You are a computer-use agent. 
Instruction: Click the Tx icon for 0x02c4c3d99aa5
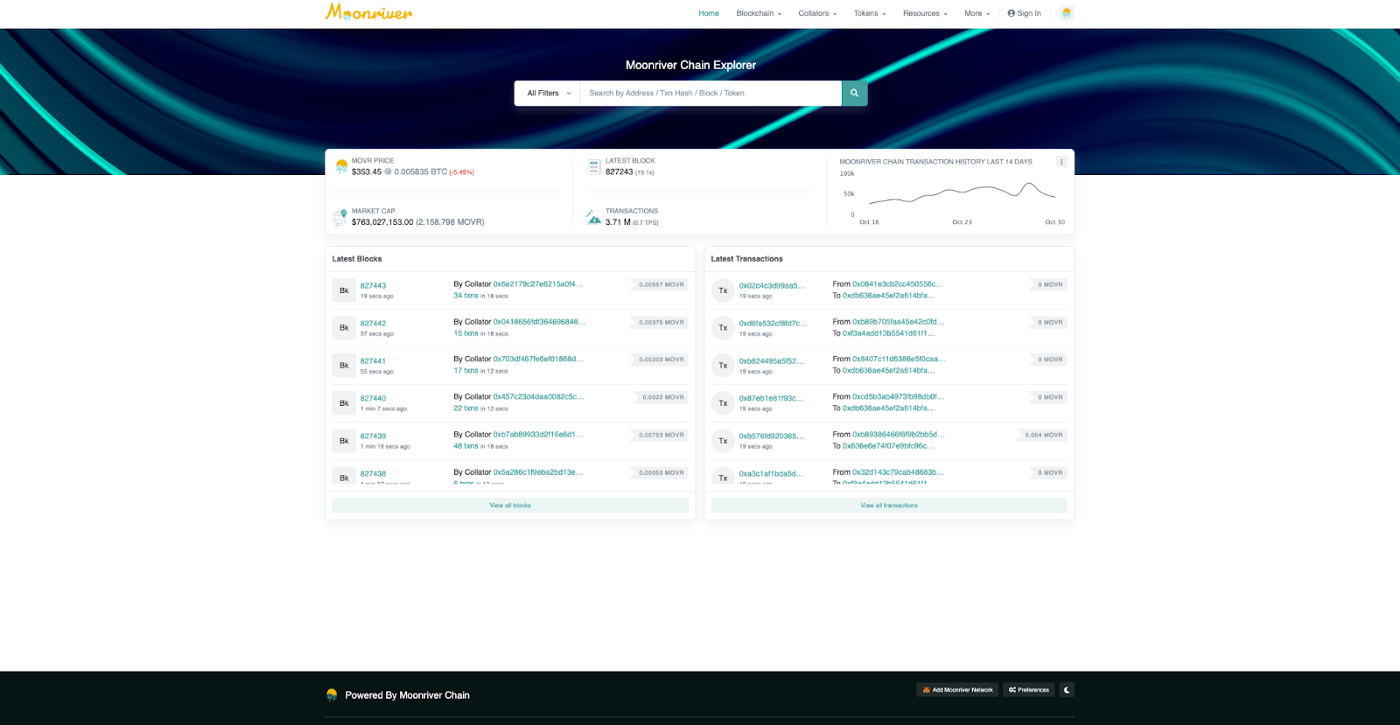point(723,290)
